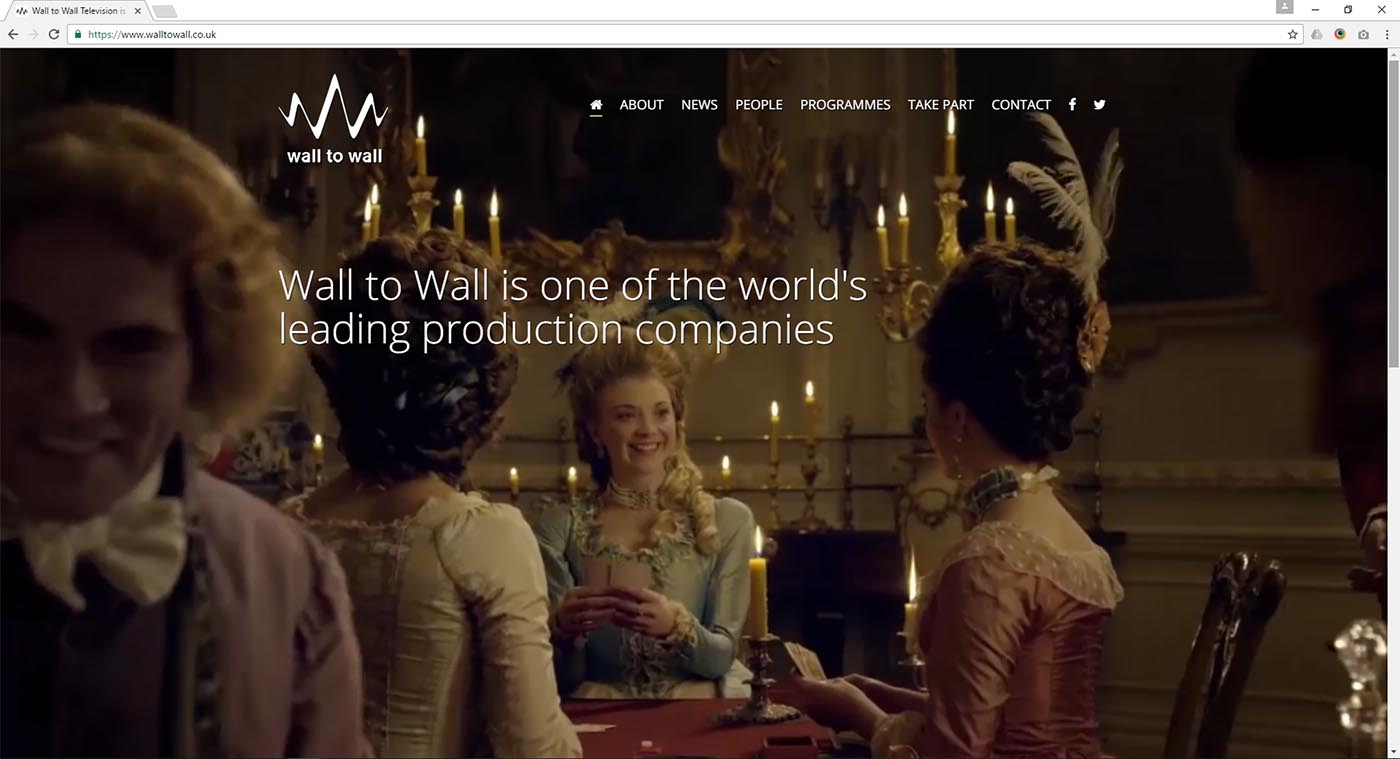Close the Wall to Wall Television tab
The height and width of the screenshot is (759, 1400).
point(138,11)
